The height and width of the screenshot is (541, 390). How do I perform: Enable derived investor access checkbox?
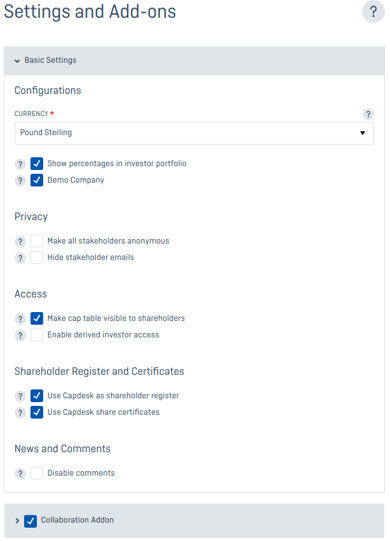(37, 335)
